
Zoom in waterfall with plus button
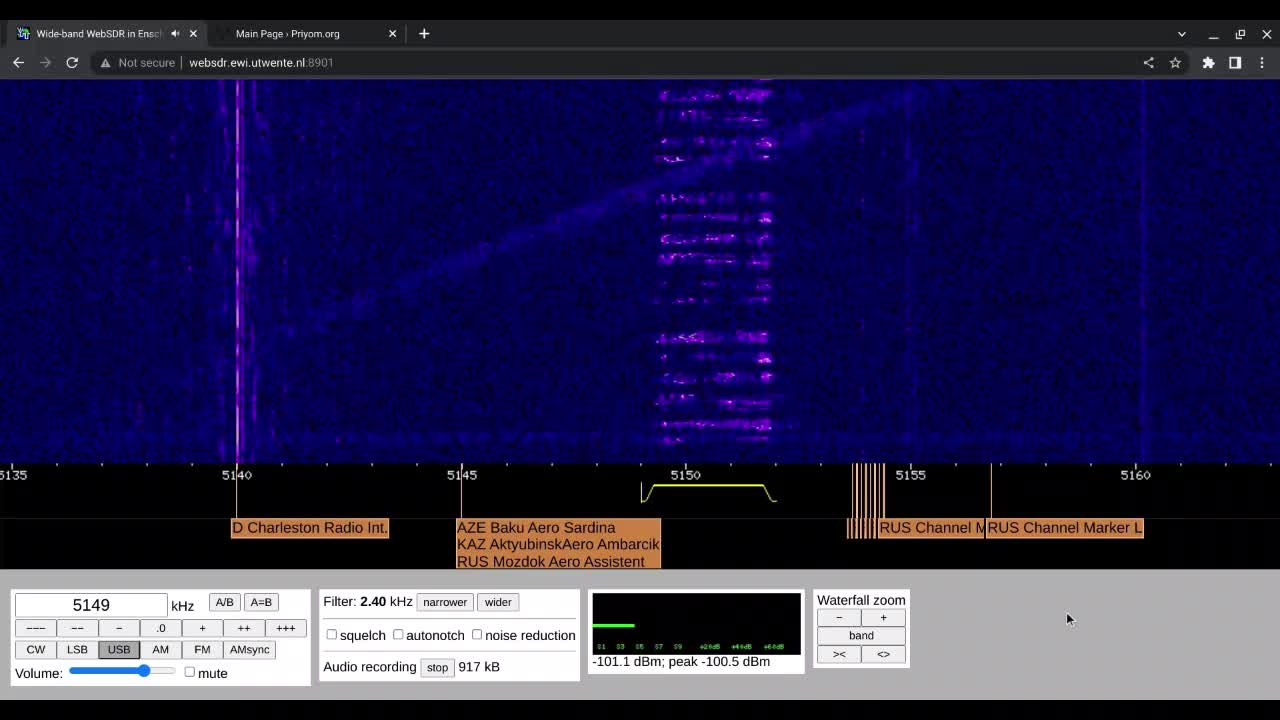pos(883,618)
